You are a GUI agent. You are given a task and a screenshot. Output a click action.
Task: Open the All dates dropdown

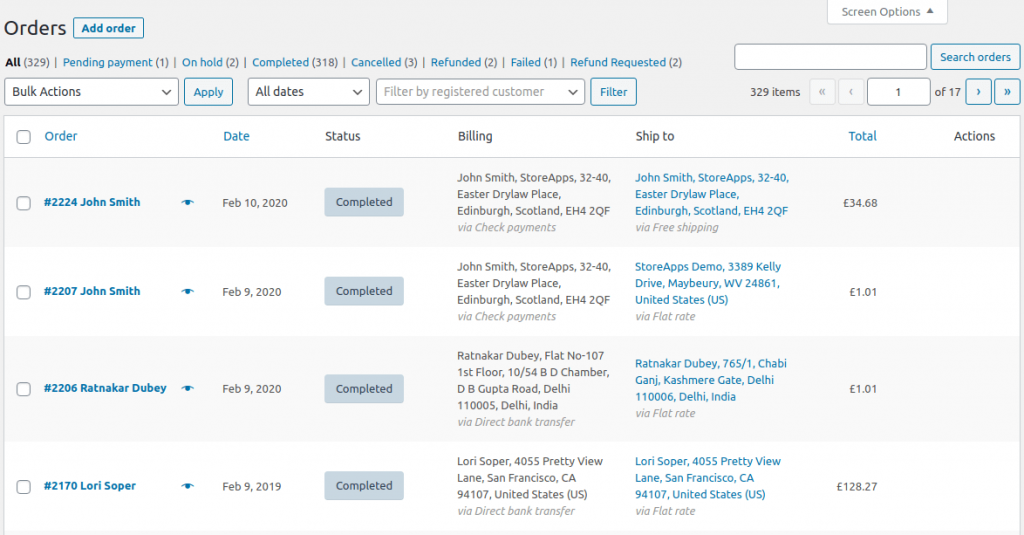pos(308,92)
